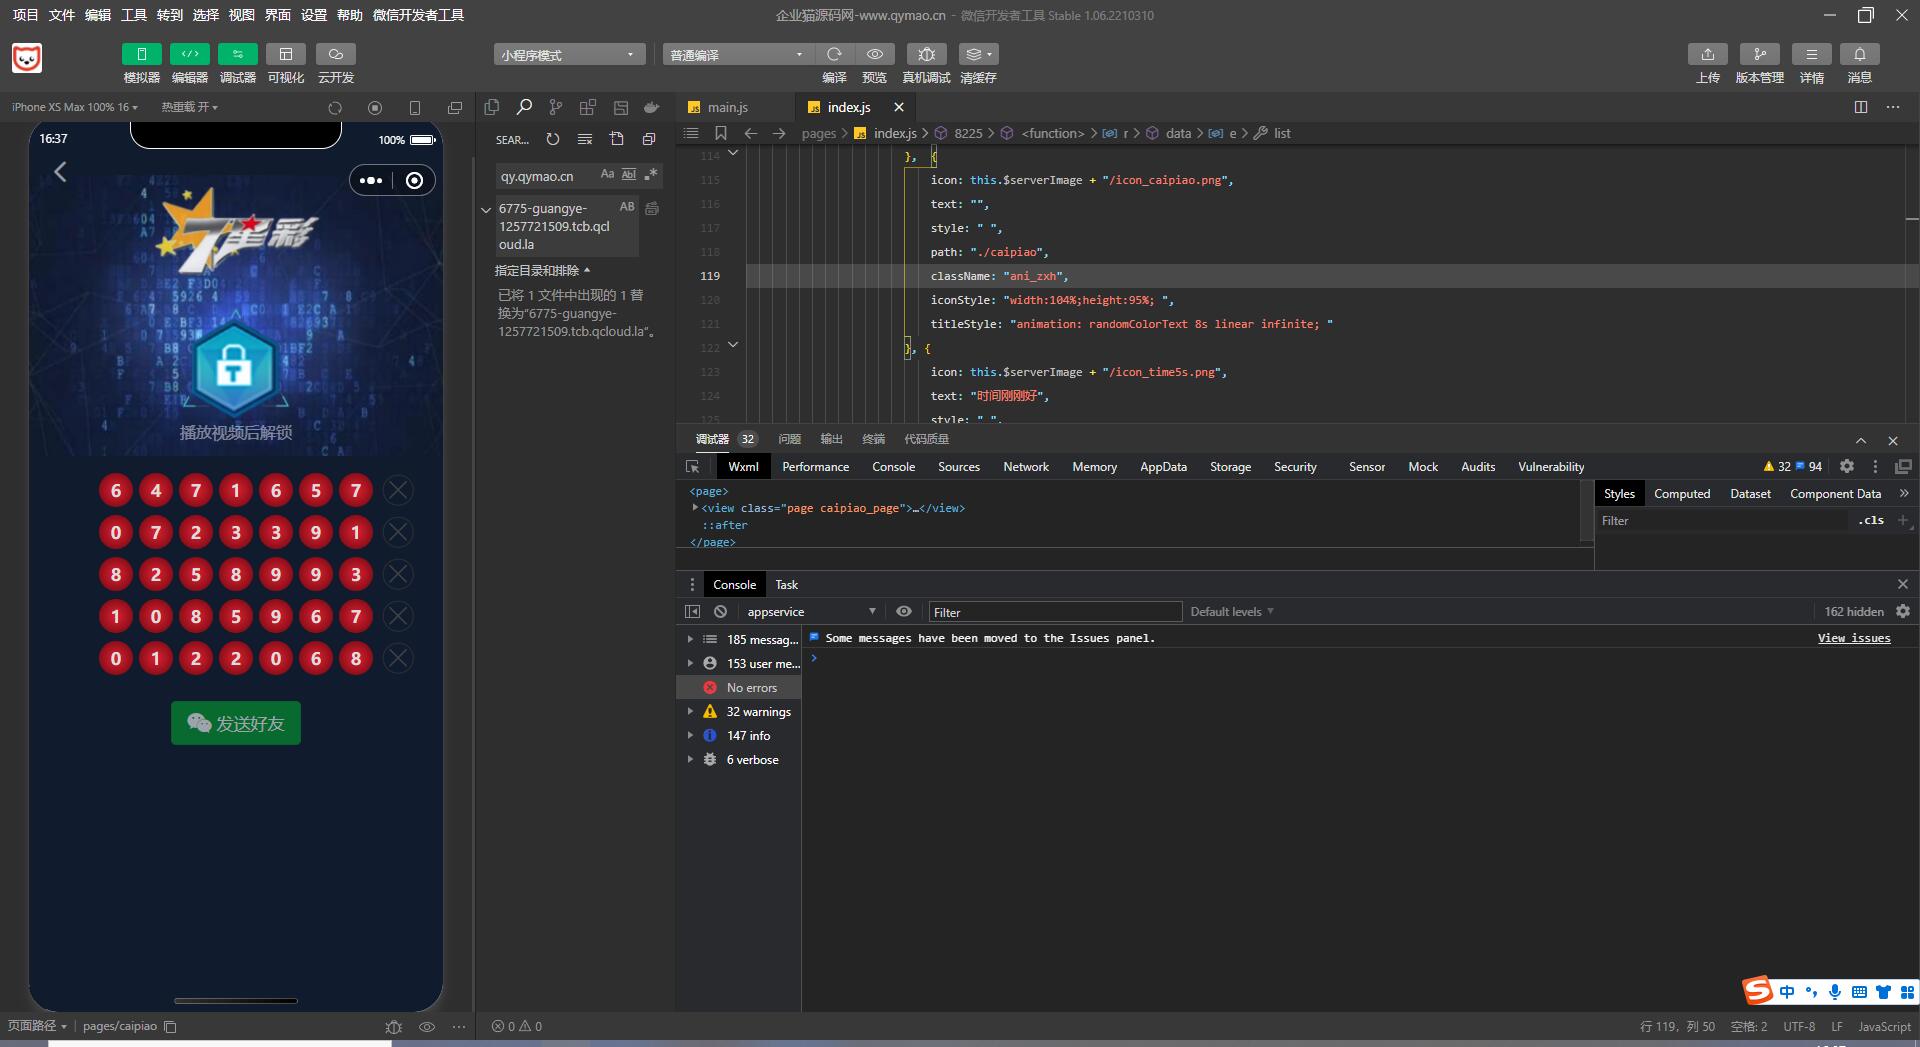Click the View issues link
Image resolution: width=1920 pixels, height=1047 pixels.
point(1853,638)
